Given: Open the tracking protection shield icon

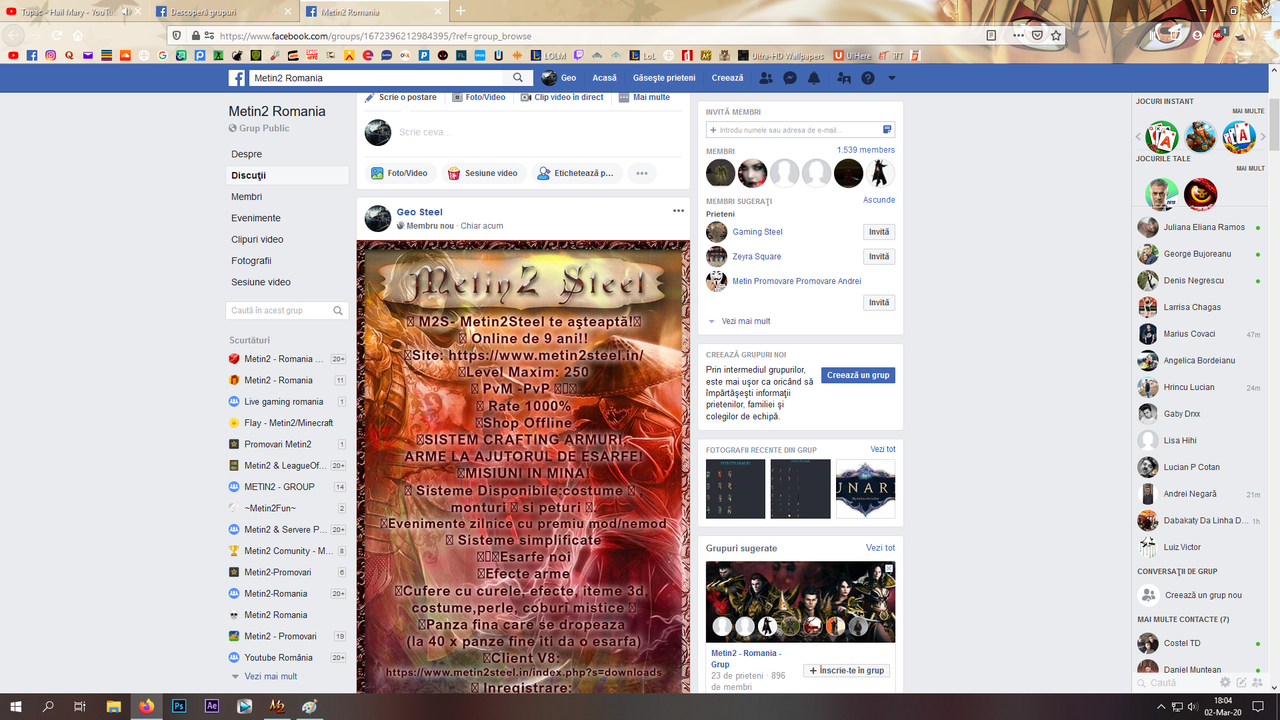Looking at the screenshot, I should (x=177, y=35).
